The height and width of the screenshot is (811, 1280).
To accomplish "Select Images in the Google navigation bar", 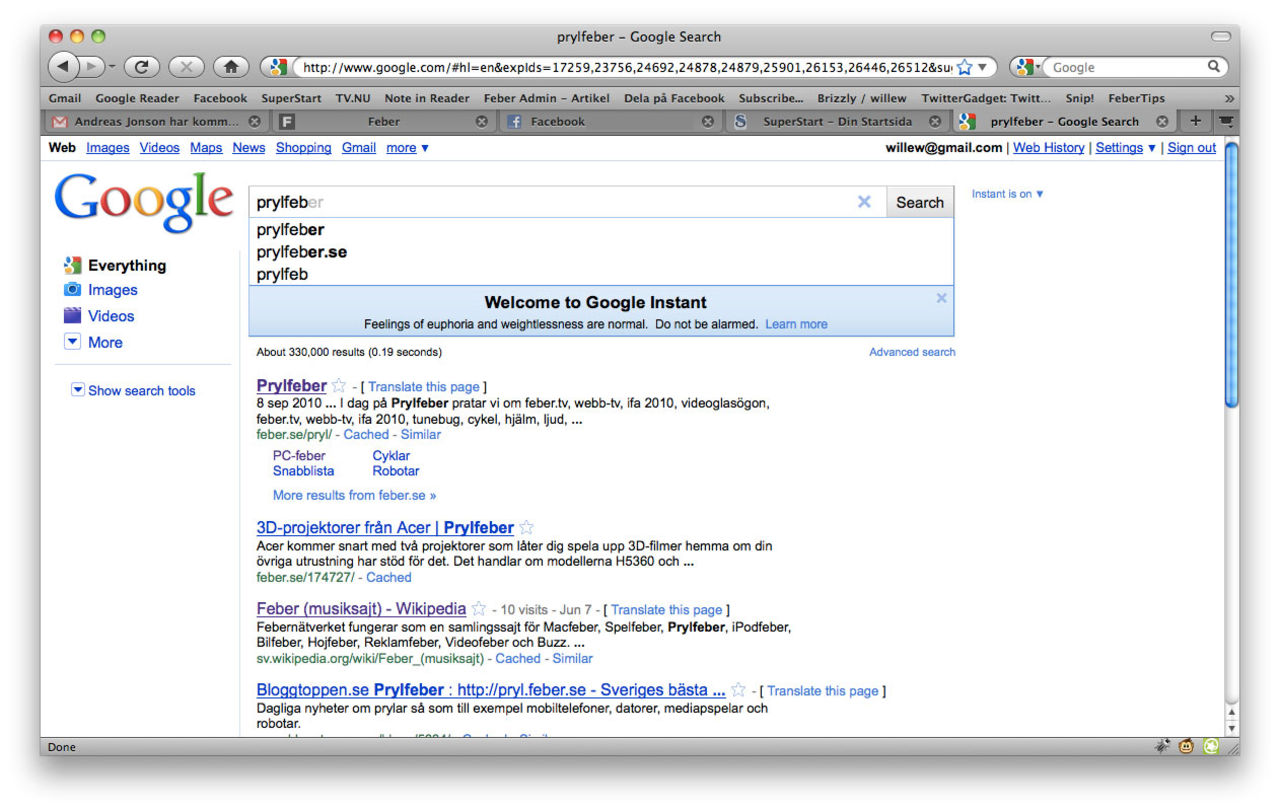I will (107, 147).
